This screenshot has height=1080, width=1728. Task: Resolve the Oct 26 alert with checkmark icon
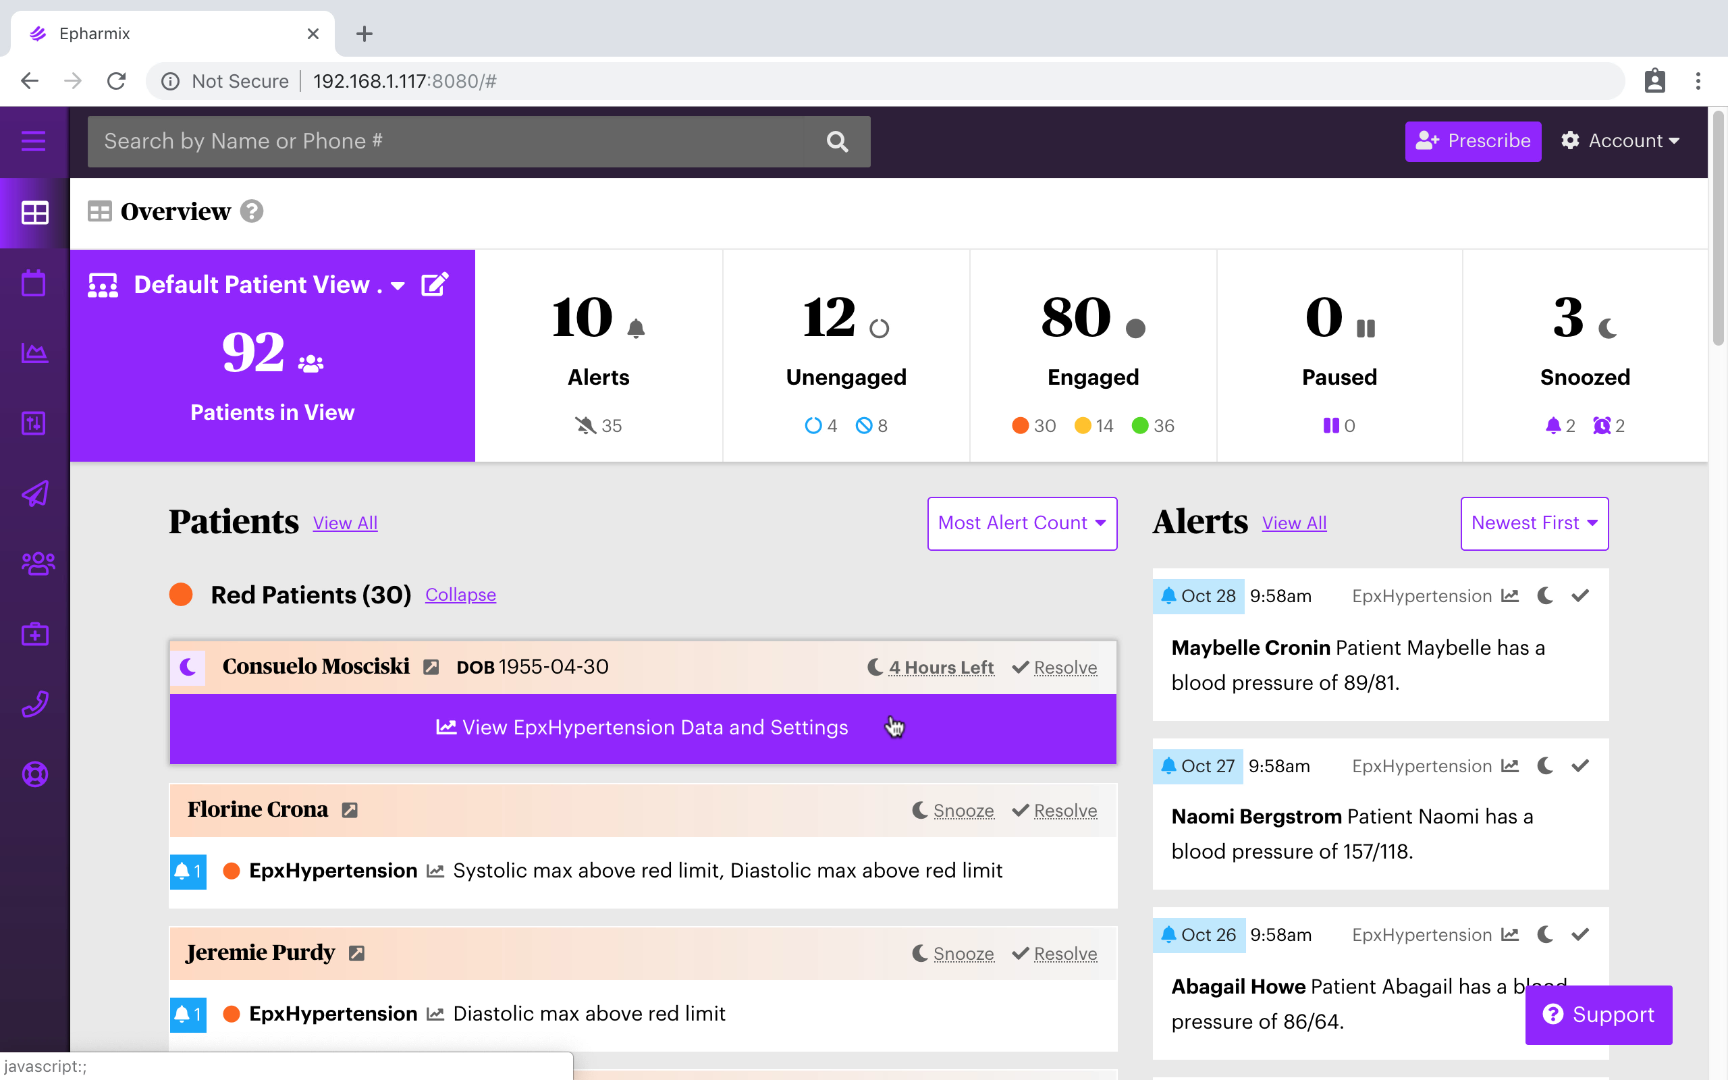pyautogui.click(x=1580, y=935)
